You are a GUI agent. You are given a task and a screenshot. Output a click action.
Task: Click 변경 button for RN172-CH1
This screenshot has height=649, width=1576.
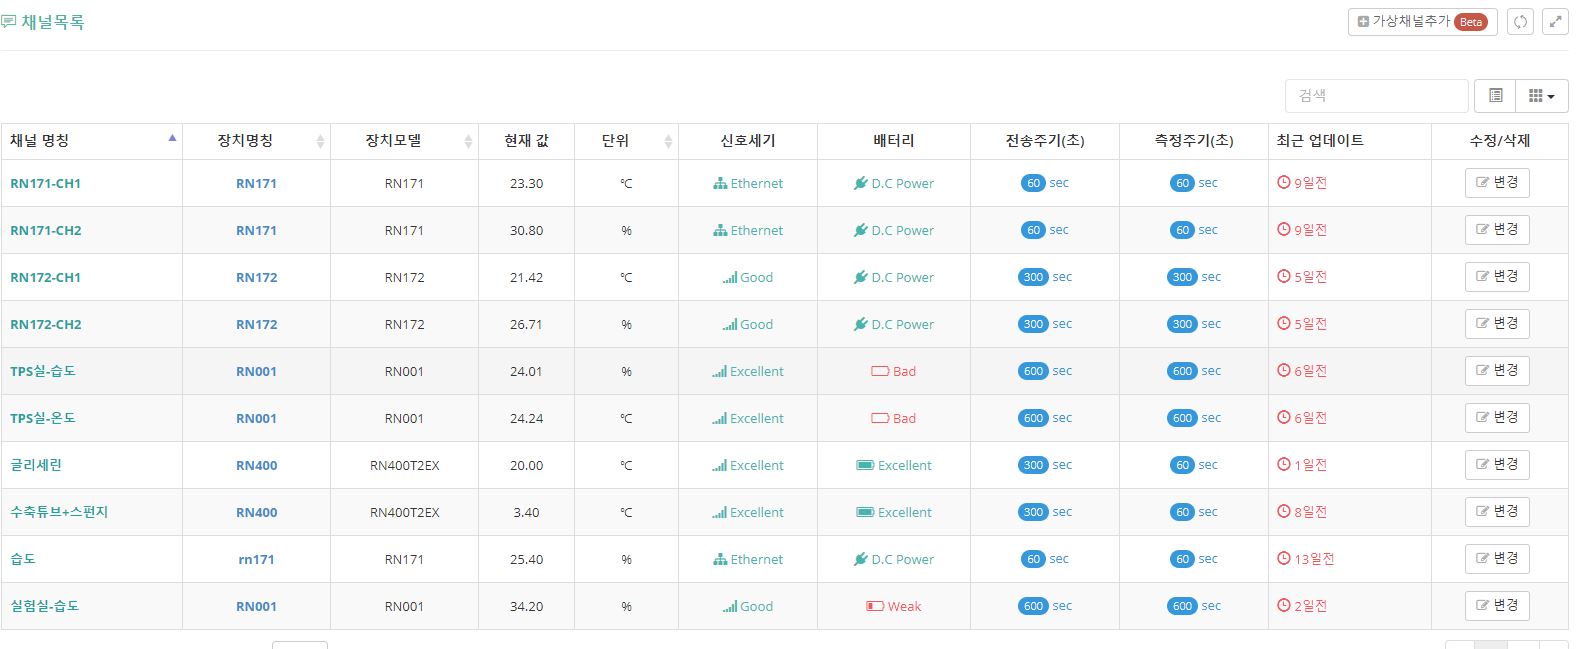[x=1497, y=277]
